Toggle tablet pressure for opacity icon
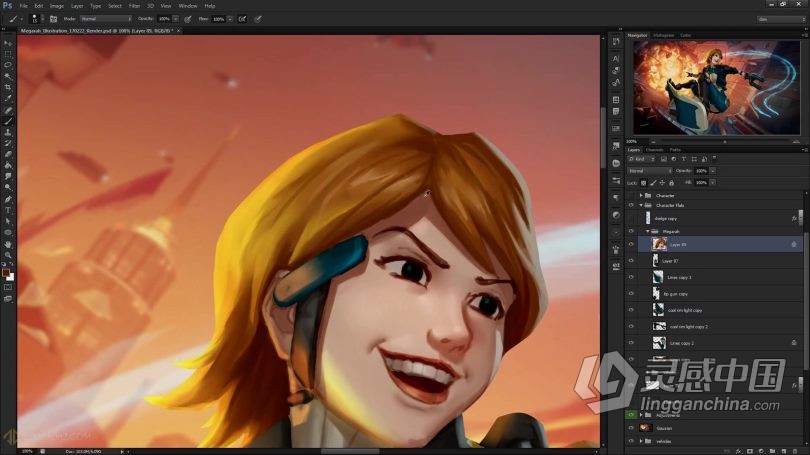 click(x=188, y=19)
